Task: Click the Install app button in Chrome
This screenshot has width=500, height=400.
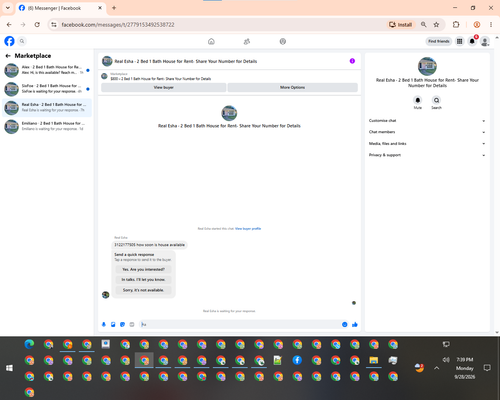Action: click(401, 25)
